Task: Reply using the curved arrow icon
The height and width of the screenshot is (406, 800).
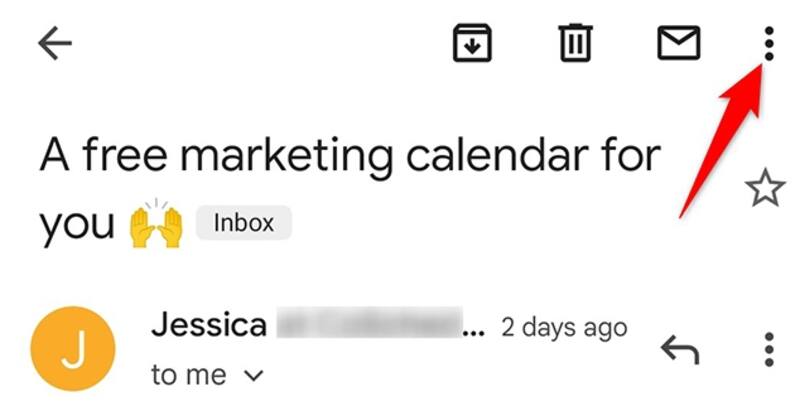Action: tap(679, 349)
